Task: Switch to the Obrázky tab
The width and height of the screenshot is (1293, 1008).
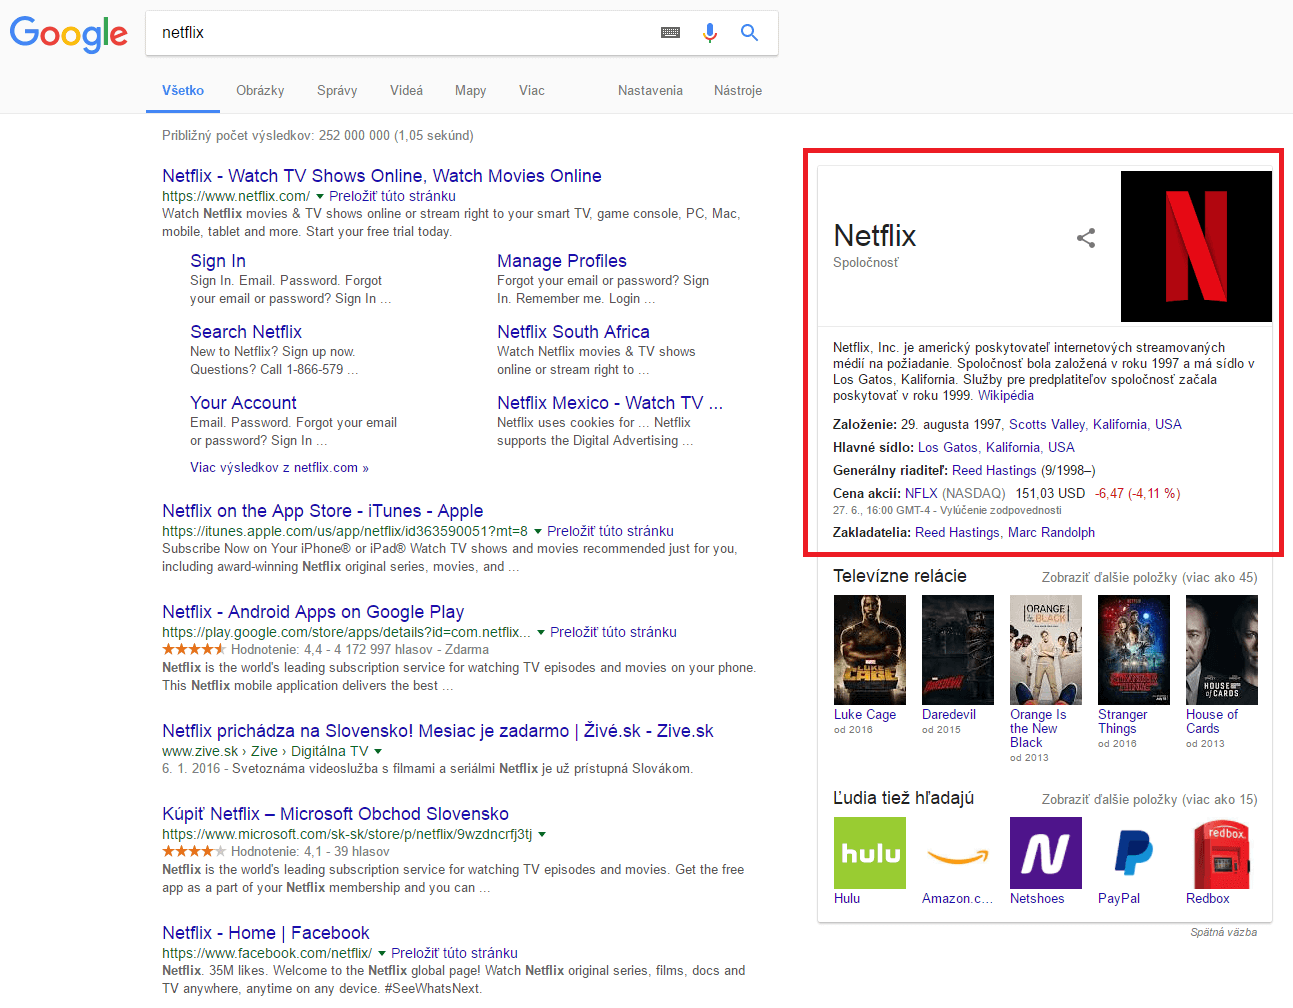Action: [x=260, y=90]
